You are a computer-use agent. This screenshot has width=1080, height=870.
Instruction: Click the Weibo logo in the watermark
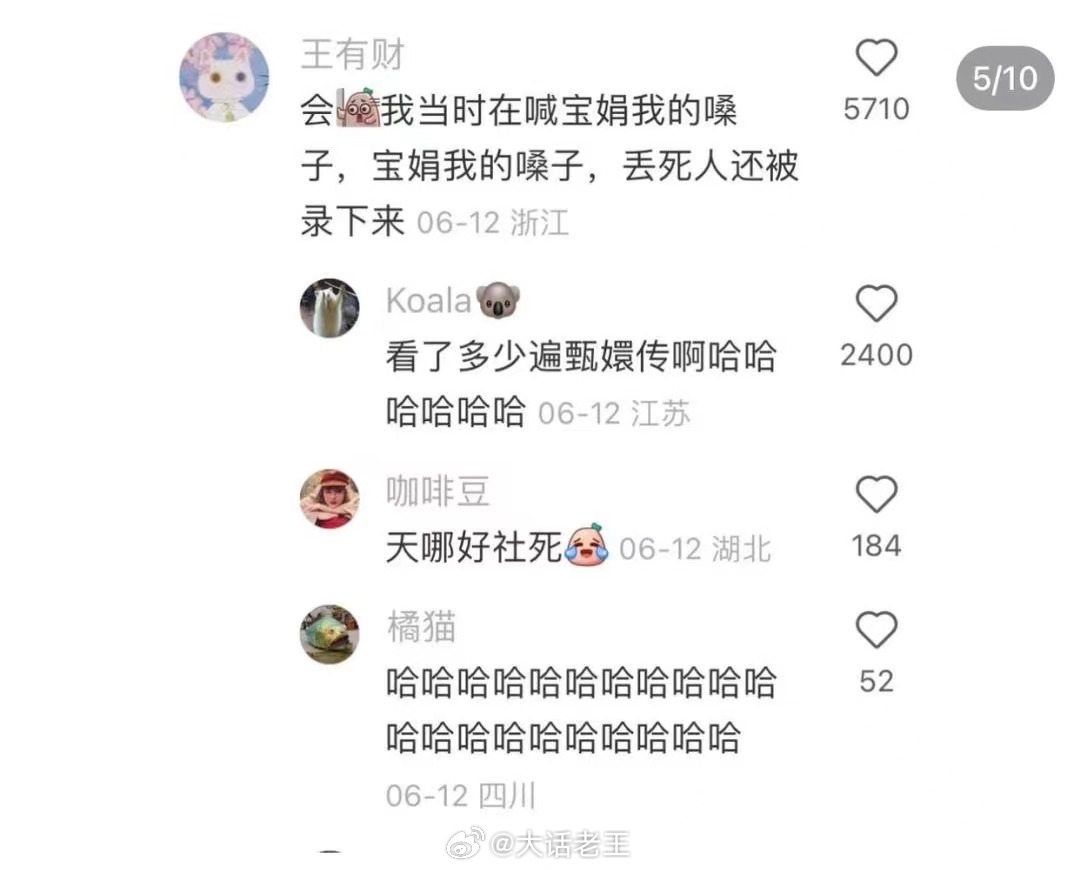coord(465,845)
